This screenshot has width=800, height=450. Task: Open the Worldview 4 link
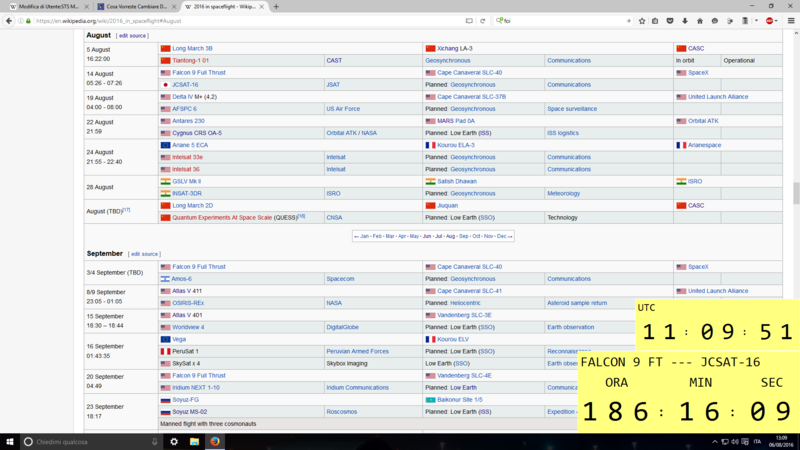[188, 328]
